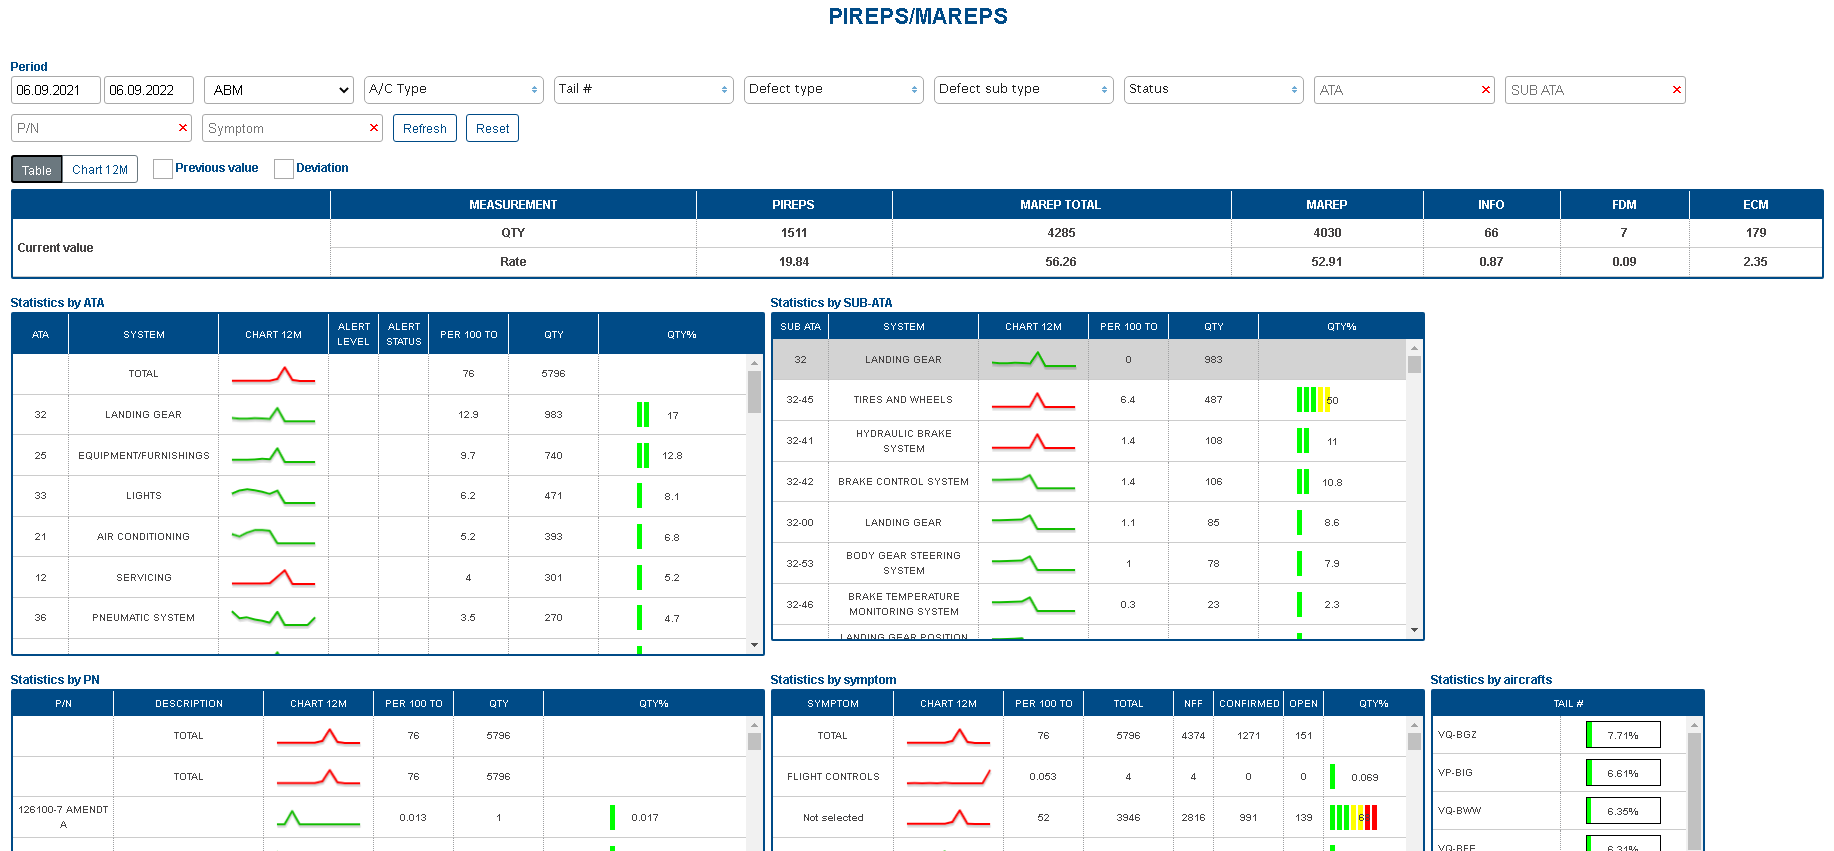The width and height of the screenshot is (1834, 851).
Task: Sort by CONFIRMED column in symptom table
Action: 1249,704
